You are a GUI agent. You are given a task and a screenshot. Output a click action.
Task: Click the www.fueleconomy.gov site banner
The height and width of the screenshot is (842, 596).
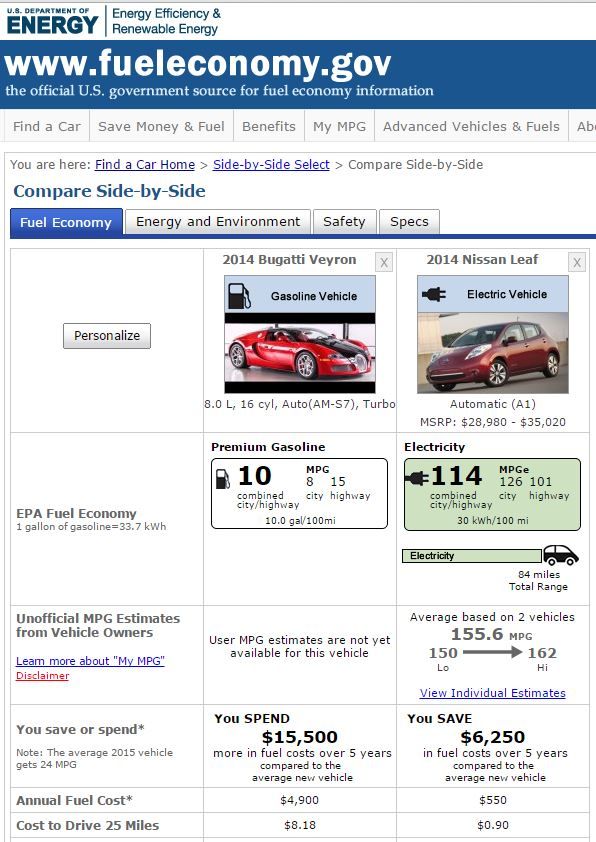298,74
